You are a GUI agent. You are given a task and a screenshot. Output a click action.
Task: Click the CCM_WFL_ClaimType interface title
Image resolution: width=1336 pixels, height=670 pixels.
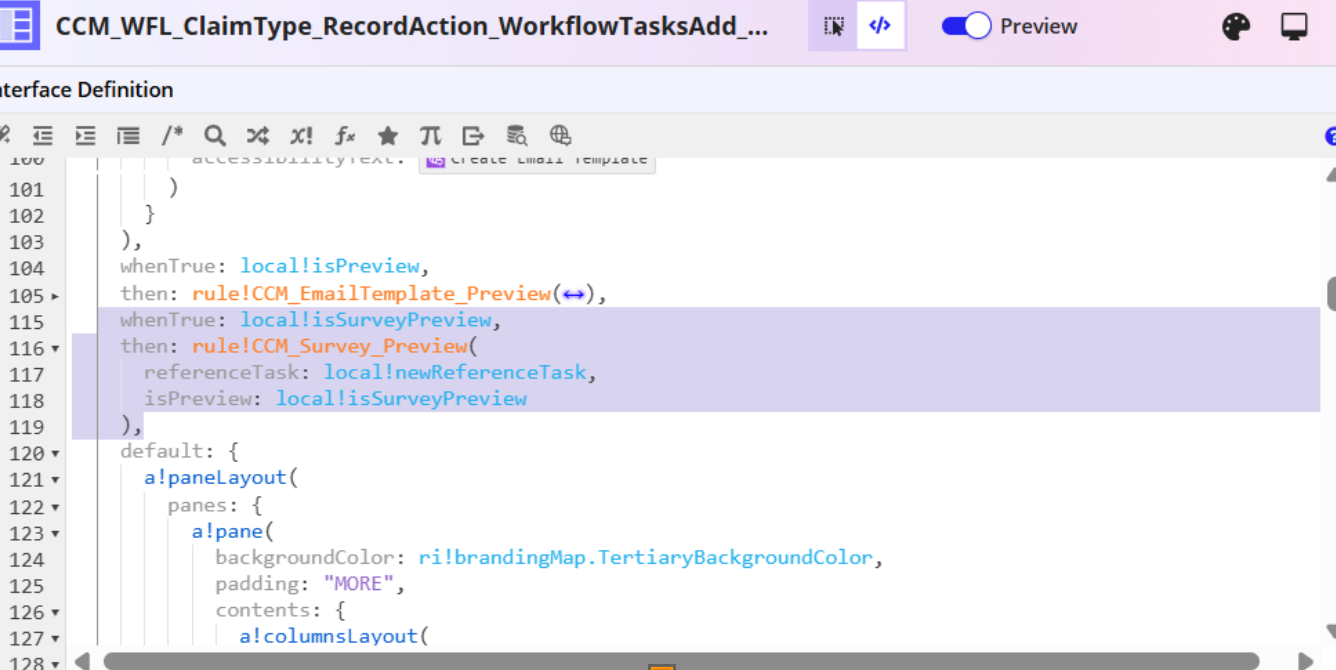[x=412, y=27]
